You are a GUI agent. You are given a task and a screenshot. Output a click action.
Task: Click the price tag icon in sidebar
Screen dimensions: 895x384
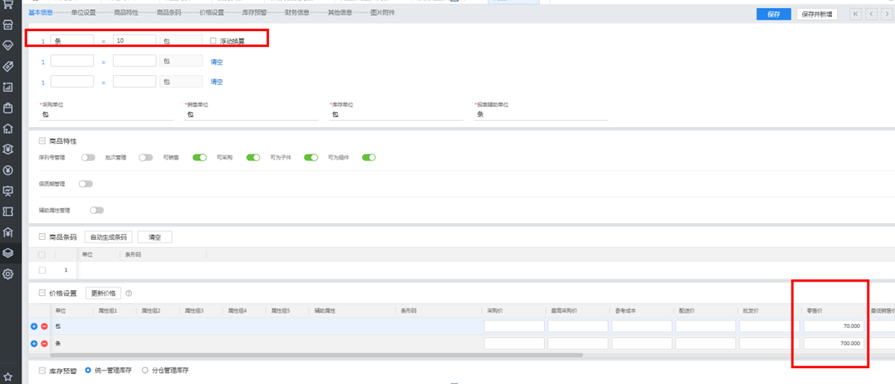click(x=8, y=66)
